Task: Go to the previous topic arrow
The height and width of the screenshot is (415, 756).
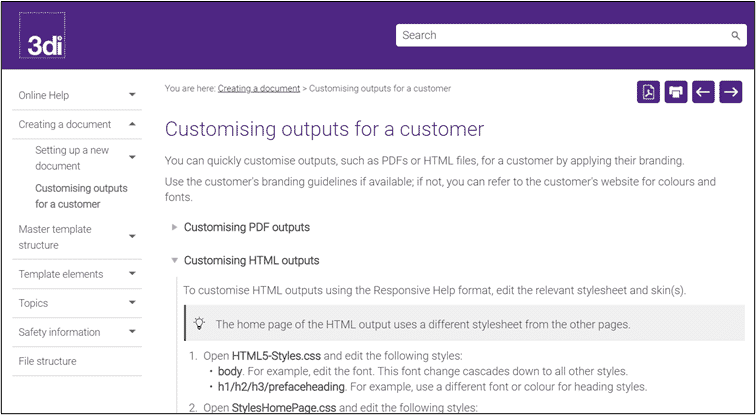Action: click(x=703, y=92)
